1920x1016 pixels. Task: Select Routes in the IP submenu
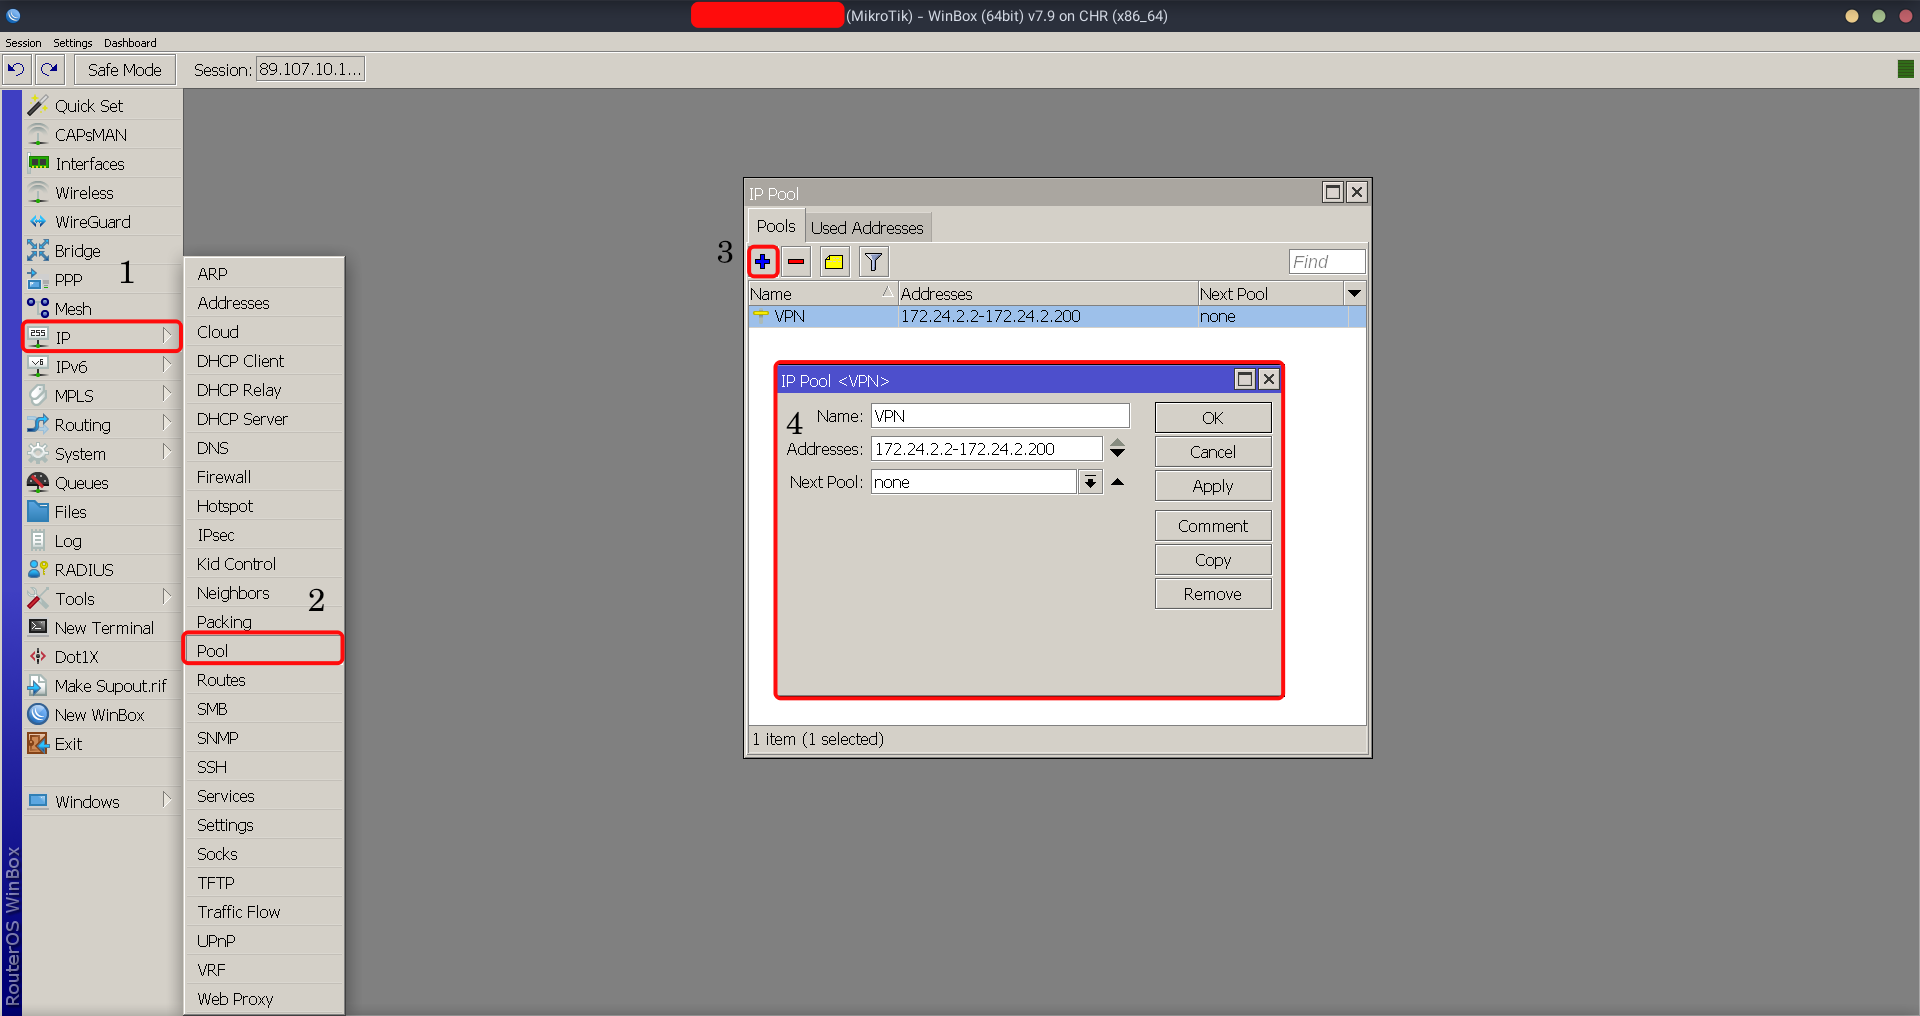coord(264,680)
